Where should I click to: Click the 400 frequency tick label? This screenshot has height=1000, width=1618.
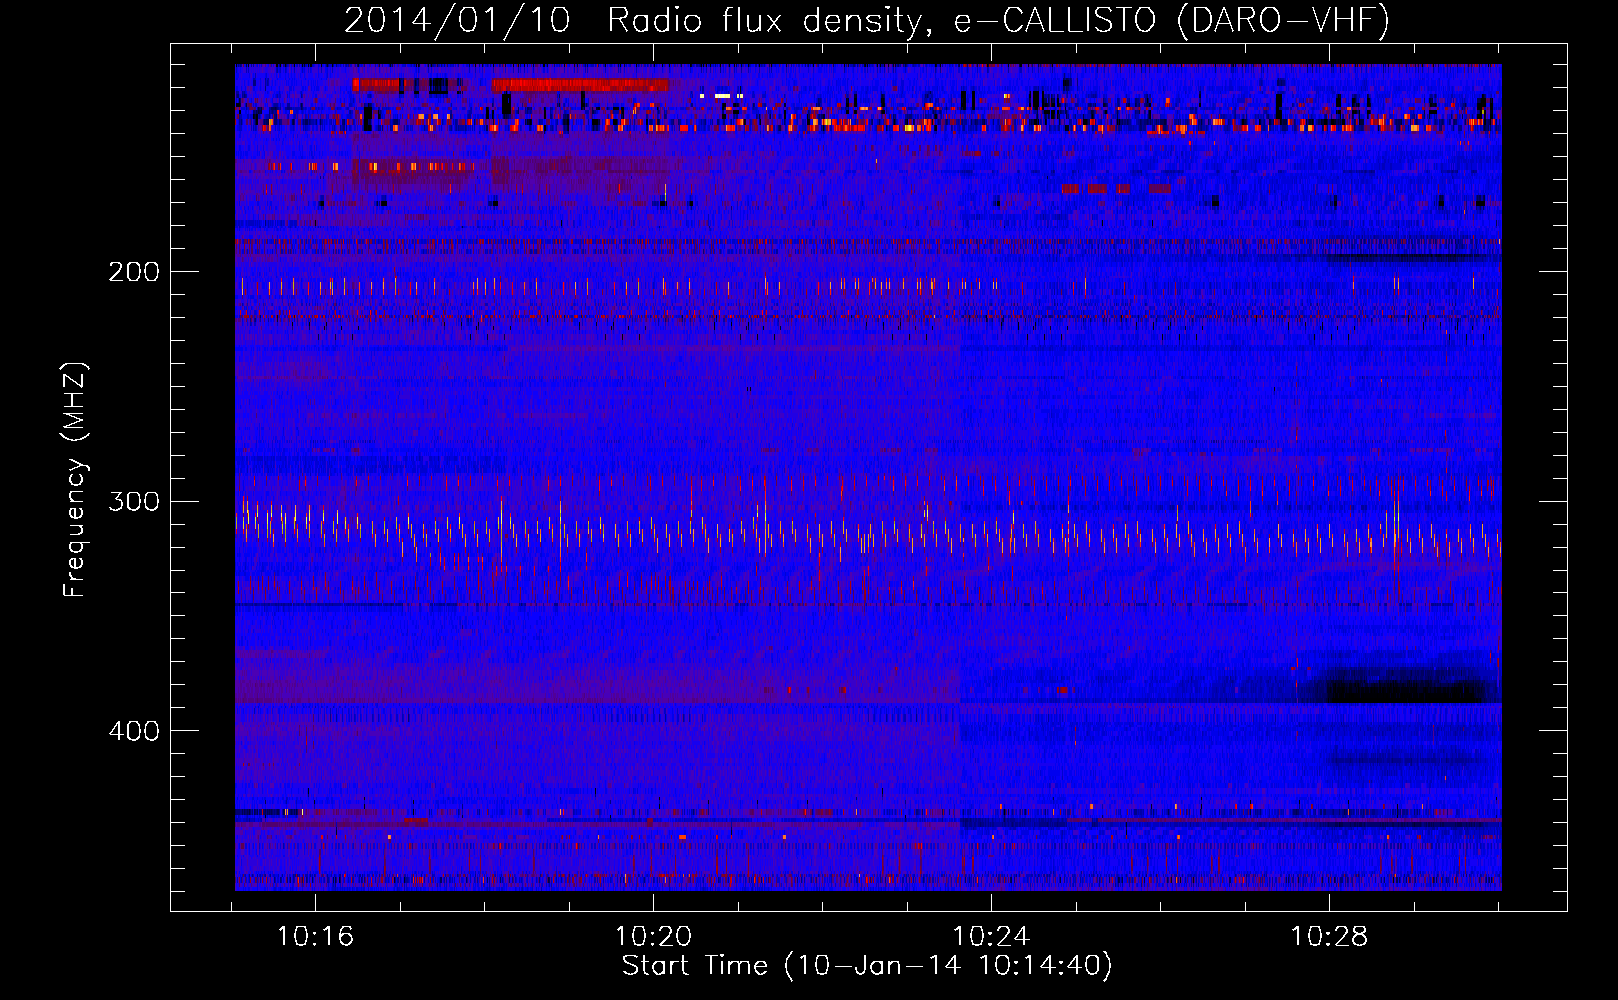coord(134,731)
